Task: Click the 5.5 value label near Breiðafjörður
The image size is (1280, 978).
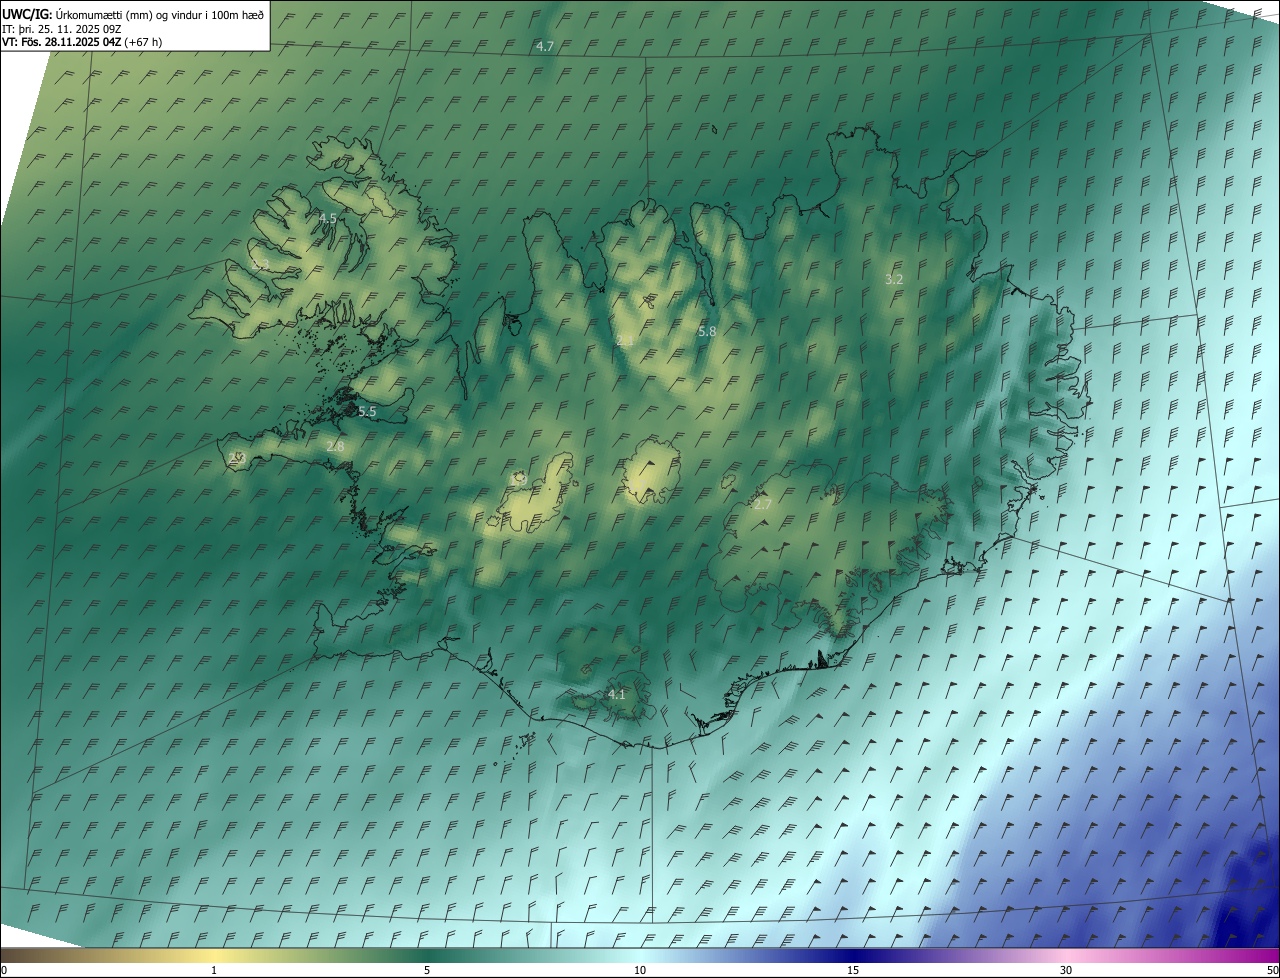Action: pos(367,411)
